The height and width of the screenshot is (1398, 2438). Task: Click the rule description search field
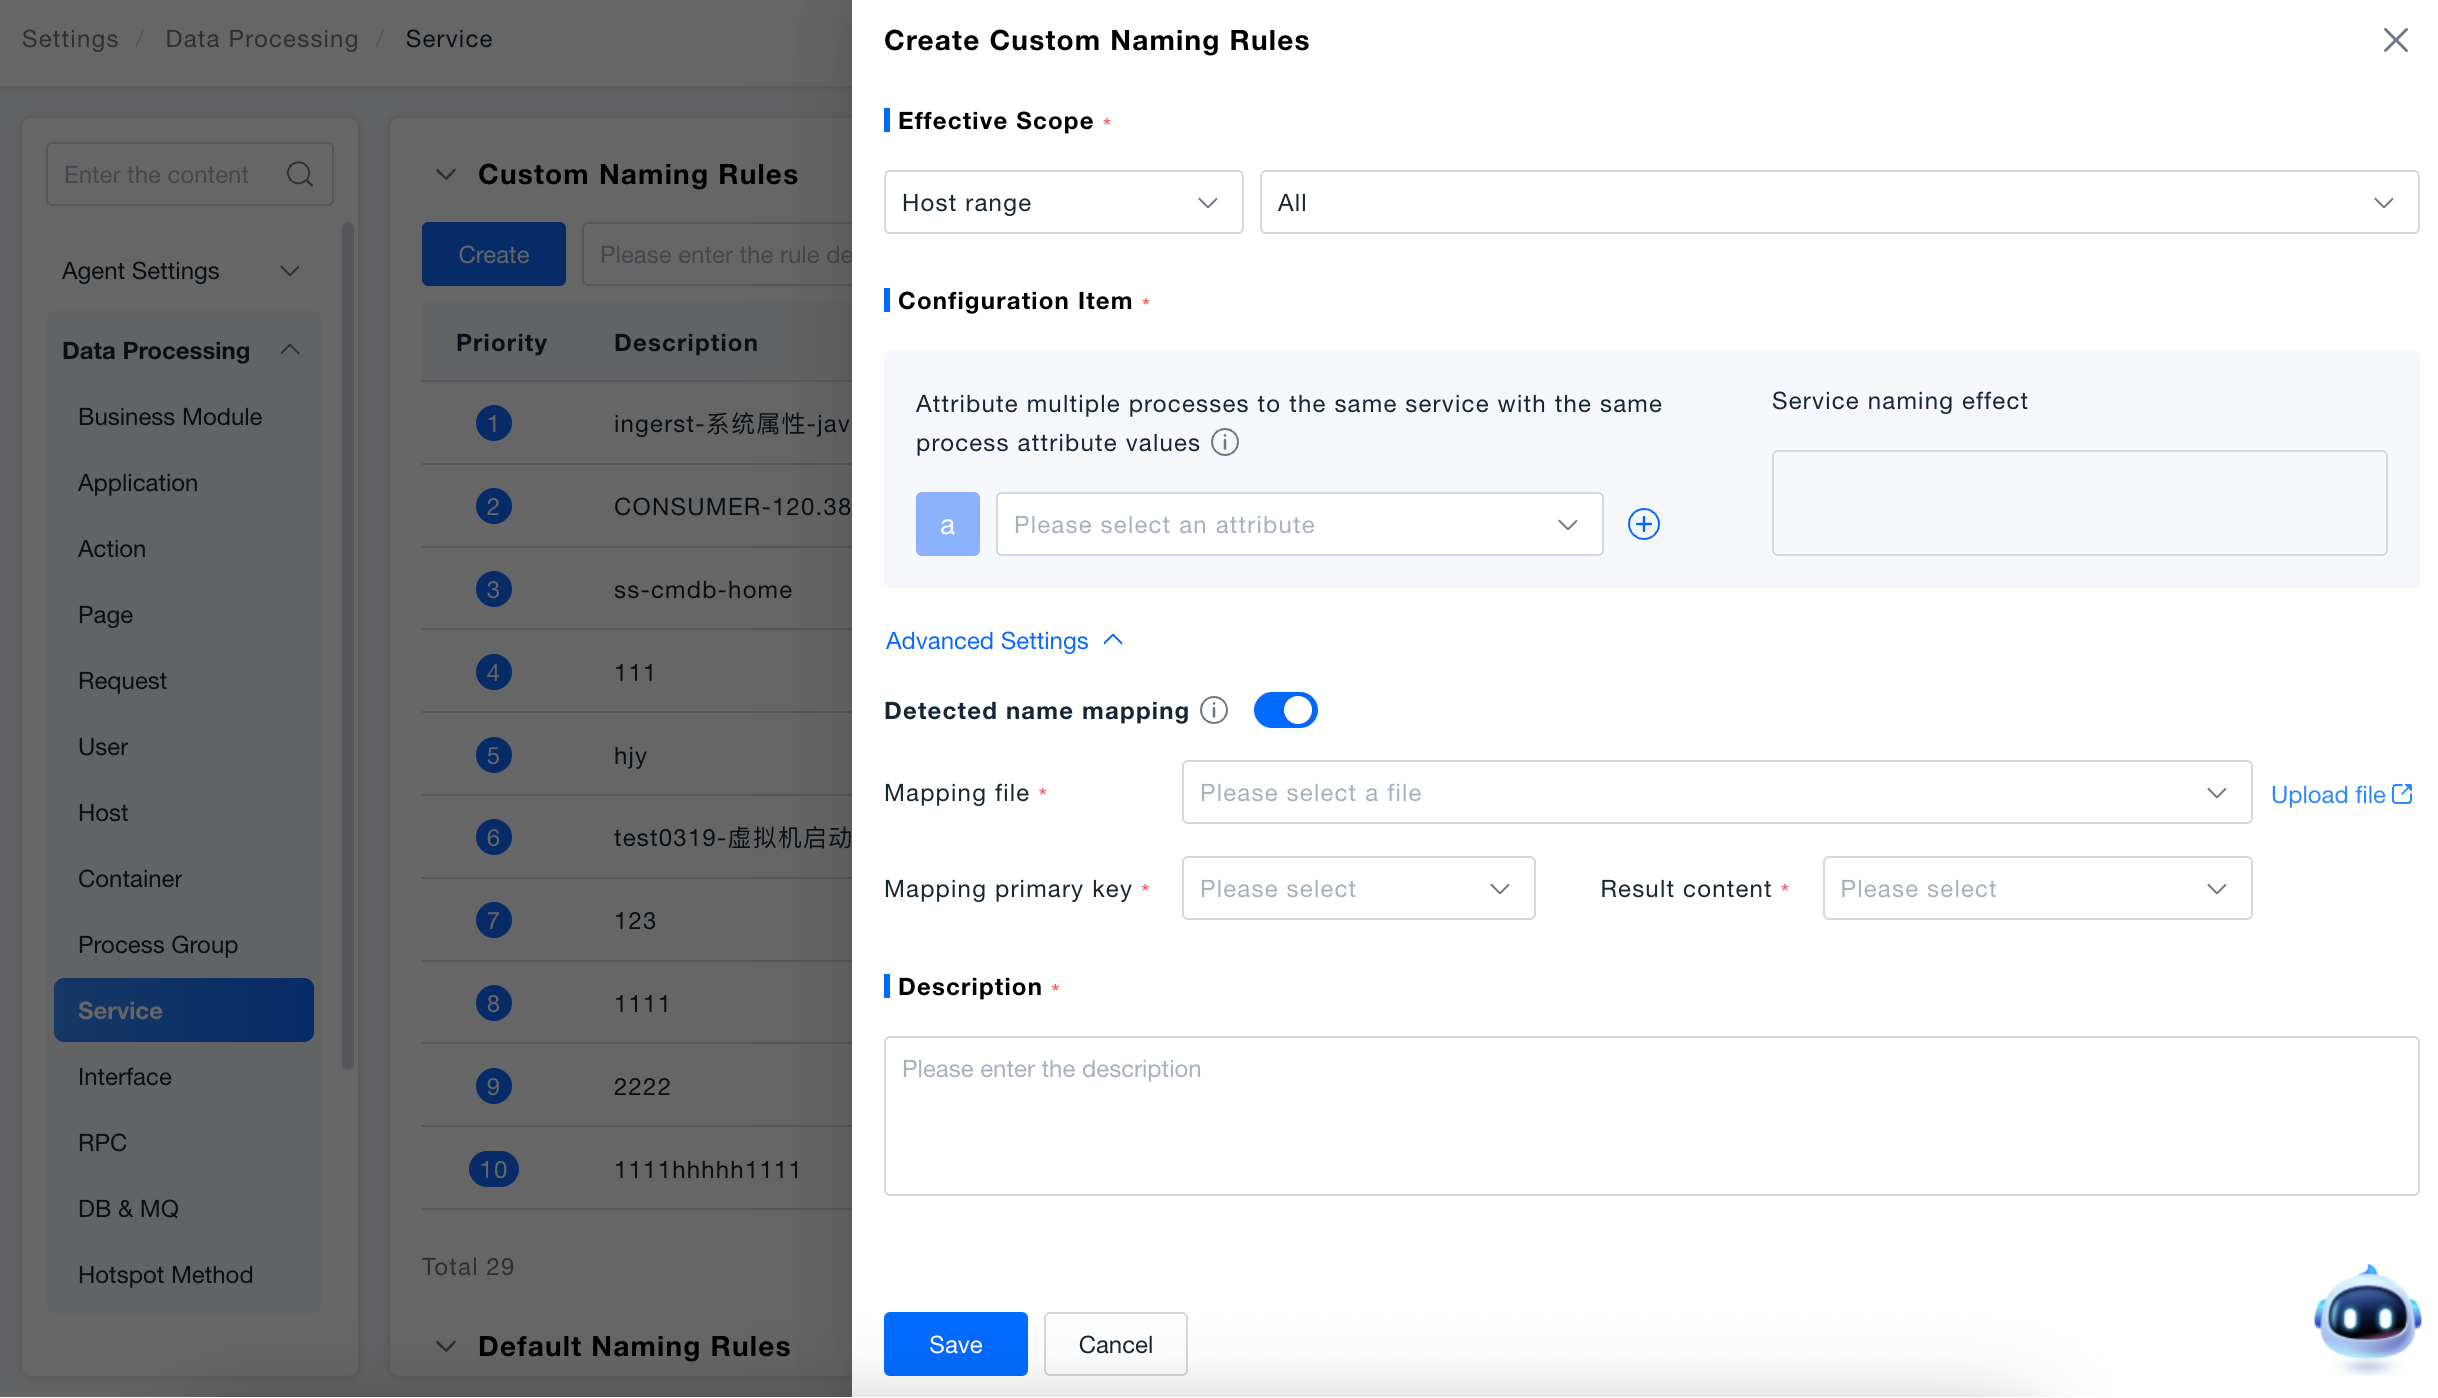(717, 254)
